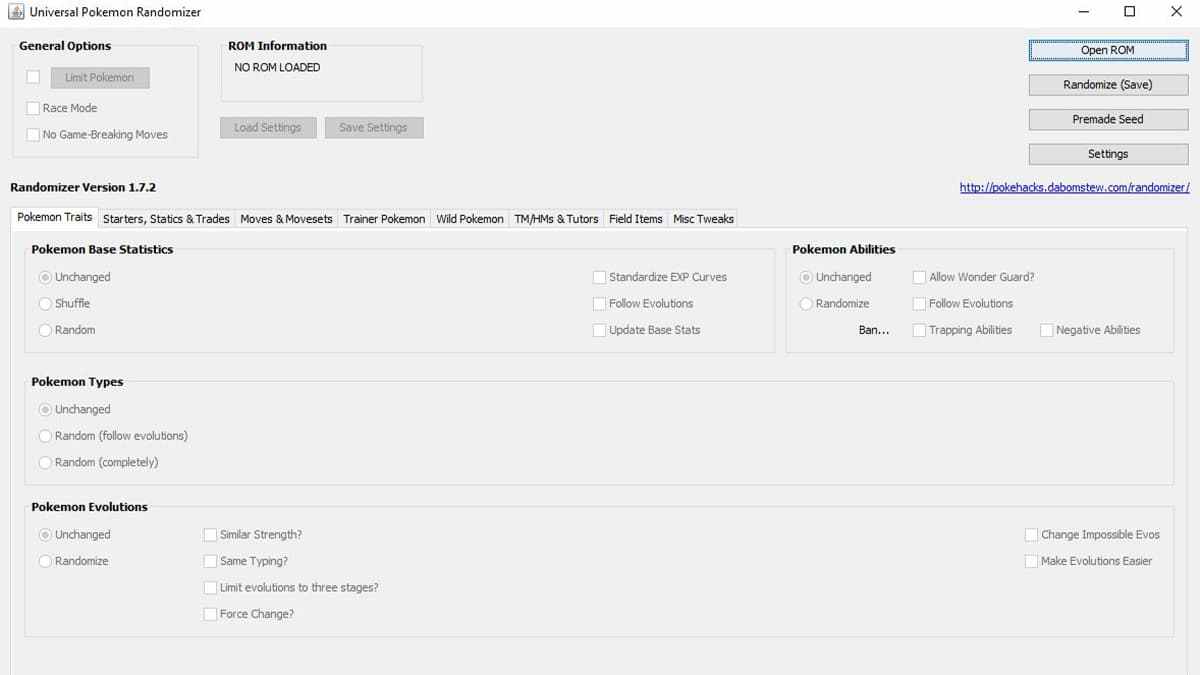Viewport: 1200px width, 675px height.
Task: Check Negative Abilities ban option
Action: point(1046,330)
